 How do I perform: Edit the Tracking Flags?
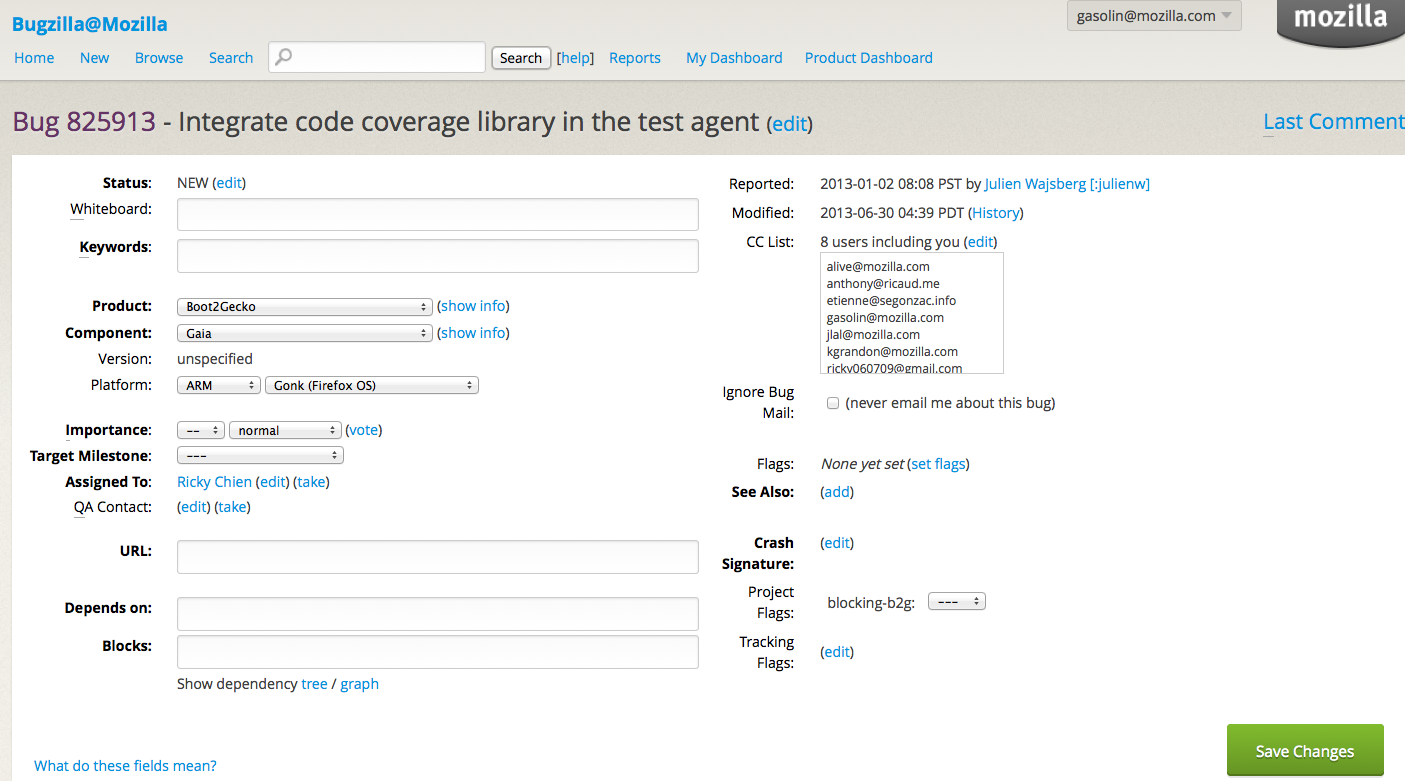tap(837, 652)
